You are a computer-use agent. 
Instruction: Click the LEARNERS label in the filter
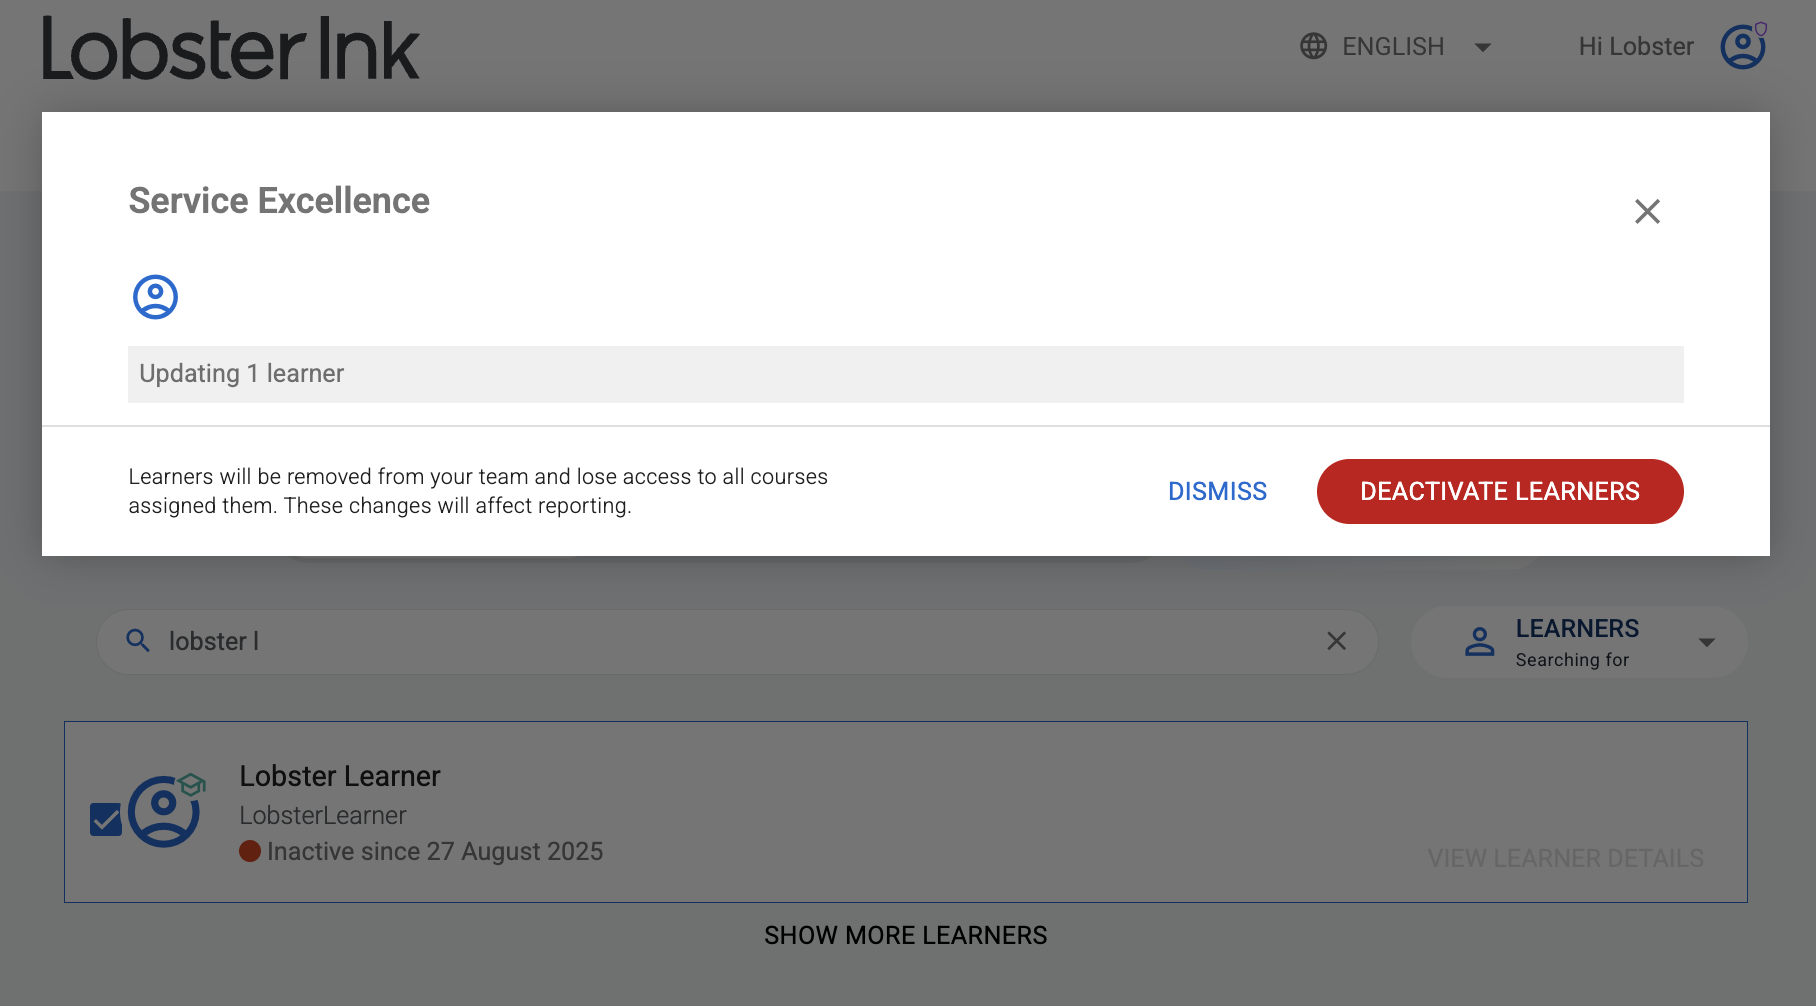[1577, 628]
